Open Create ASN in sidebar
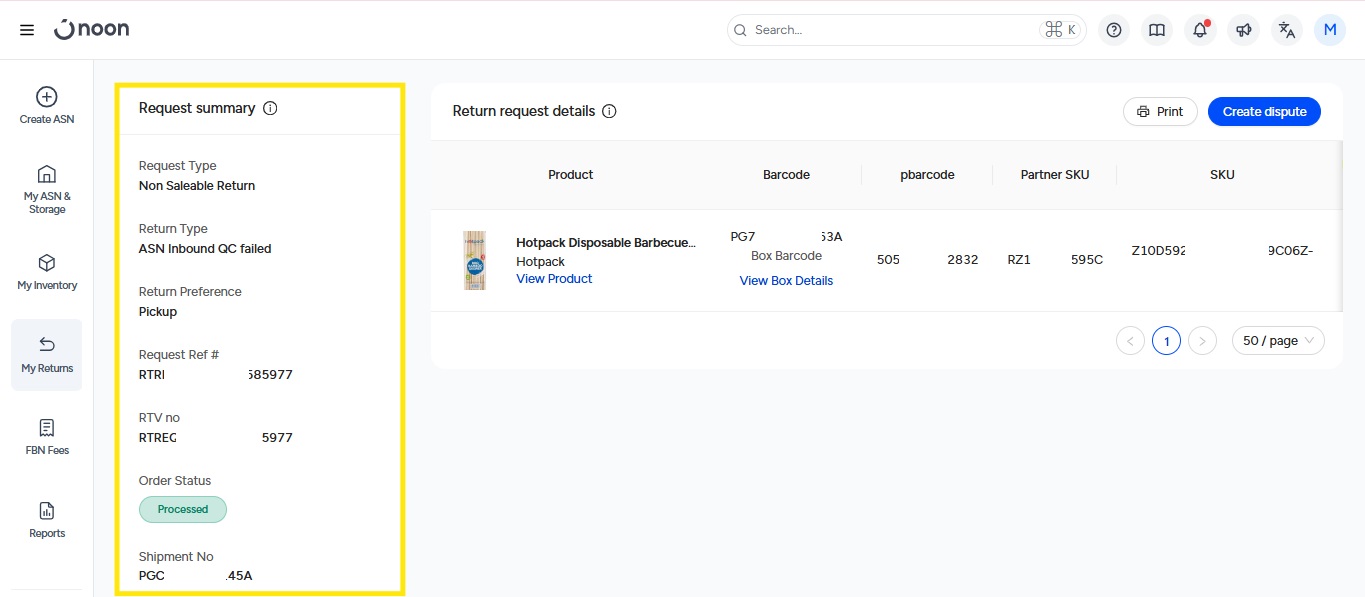Image resolution: width=1365 pixels, height=597 pixels. click(x=47, y=105)
